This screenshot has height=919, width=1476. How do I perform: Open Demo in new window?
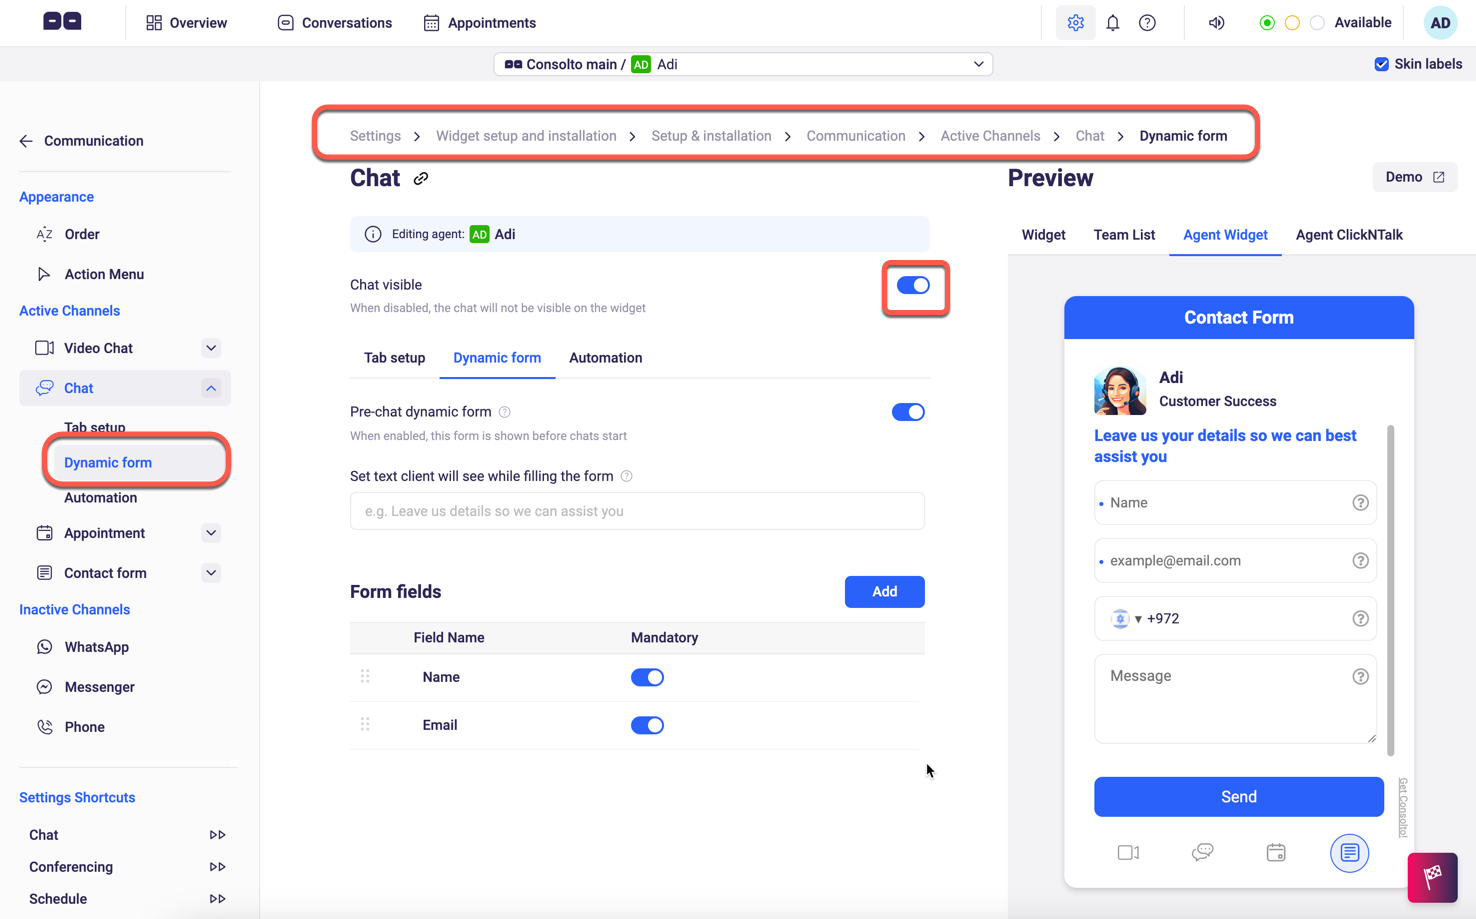click(1414, 177)
